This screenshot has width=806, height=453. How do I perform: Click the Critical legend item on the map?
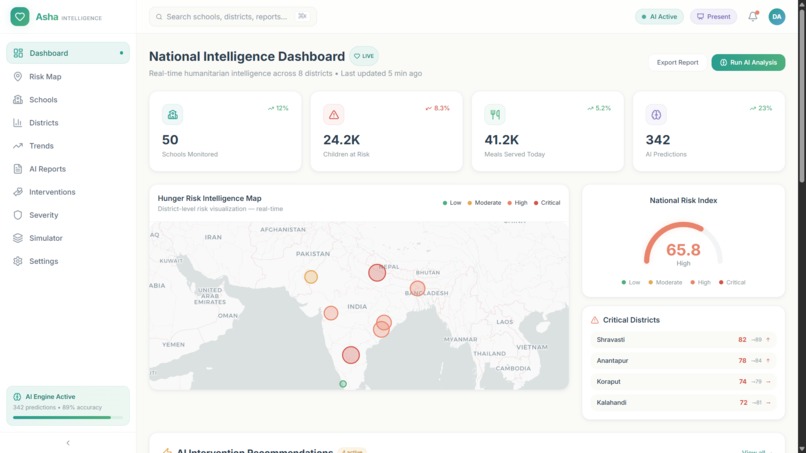tap(547, 203)
